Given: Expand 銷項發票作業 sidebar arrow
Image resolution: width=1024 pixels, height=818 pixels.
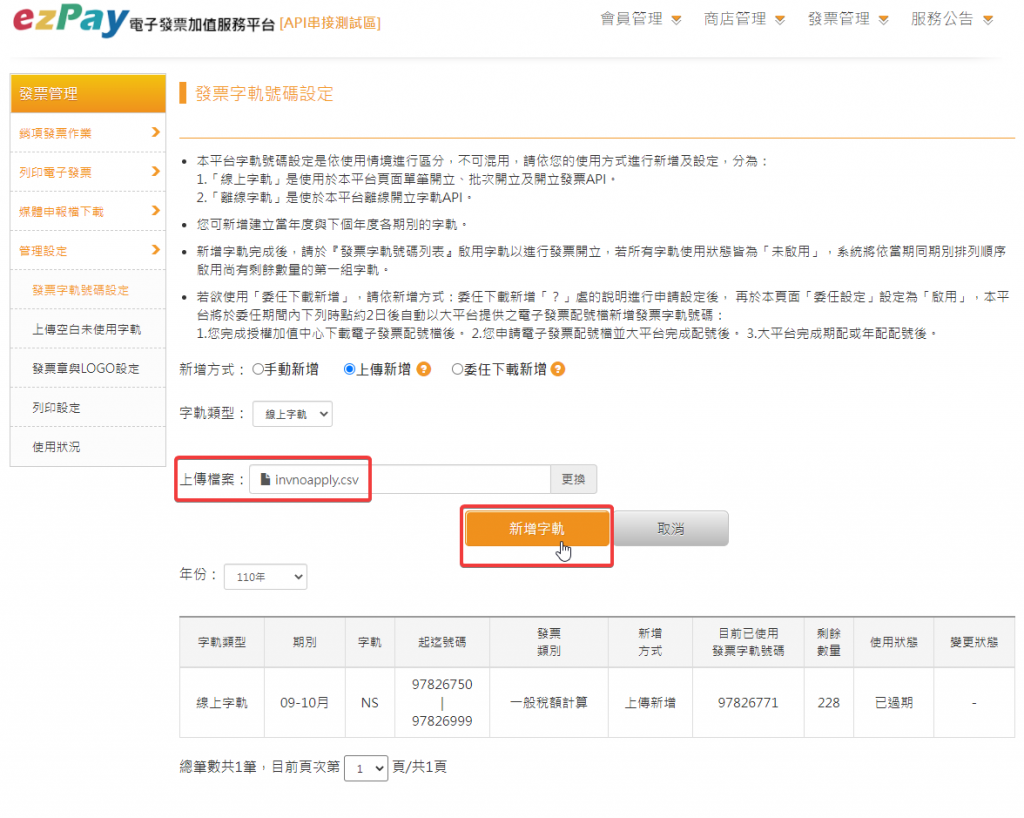Looking at the screenshot, I should [x=155, y=132].
